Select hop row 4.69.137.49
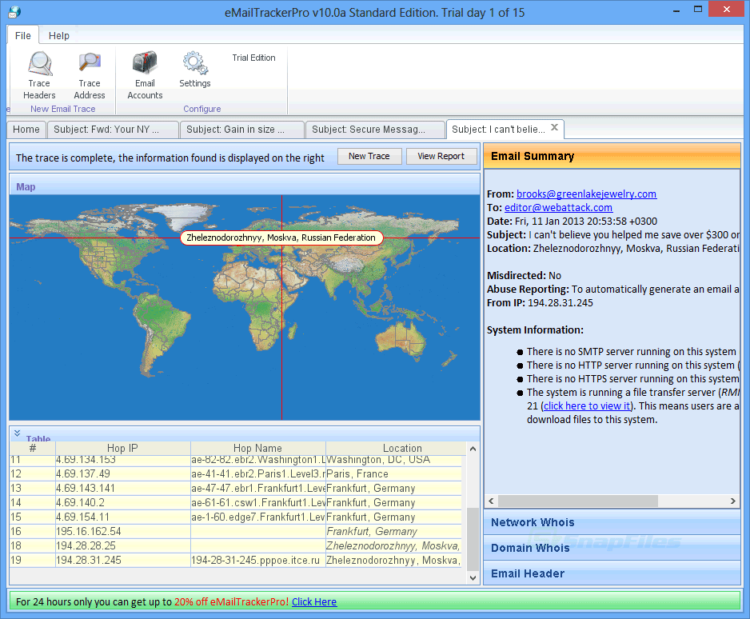This screenshot has height=619, width=750. [236, 474]
